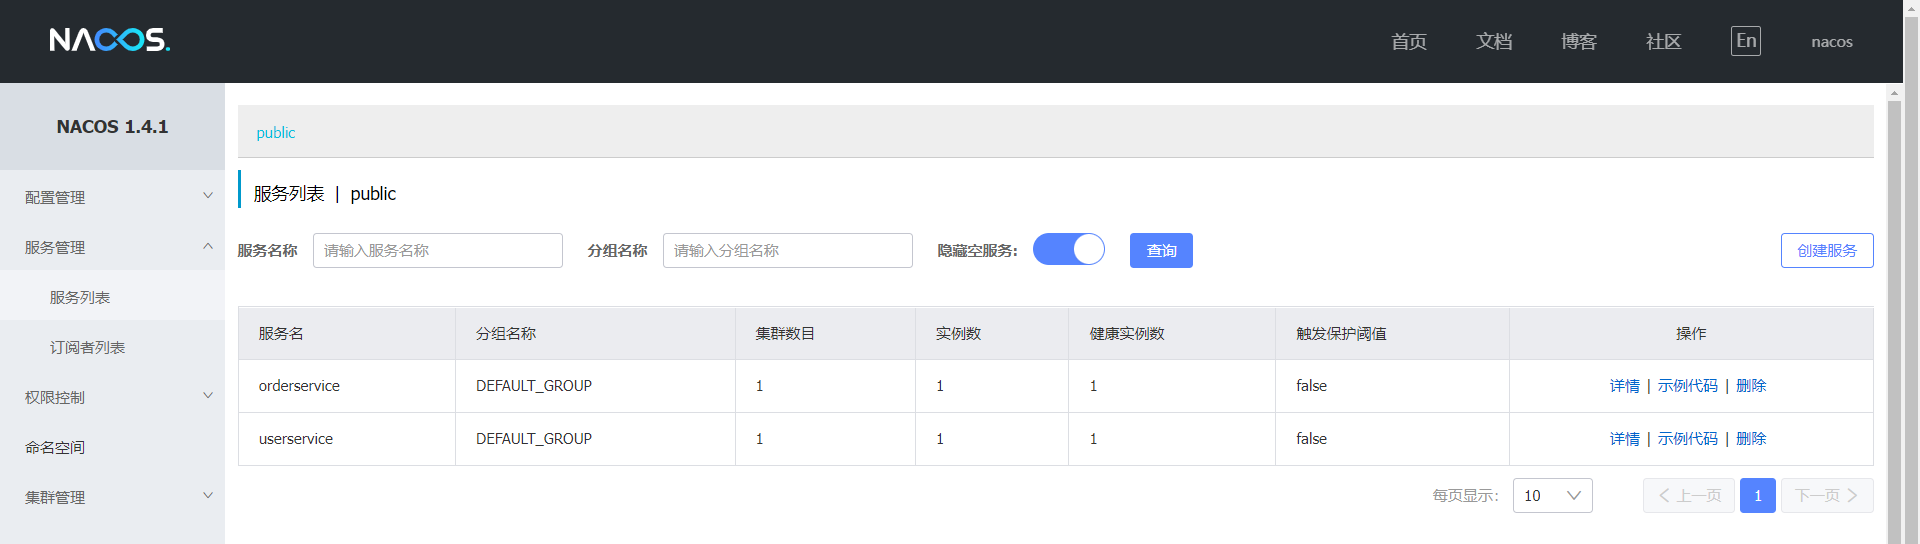Focus the 分组名称 input field
This screenshot has width=1920, height=544.
pyautogui.click(x=788, y=250)
